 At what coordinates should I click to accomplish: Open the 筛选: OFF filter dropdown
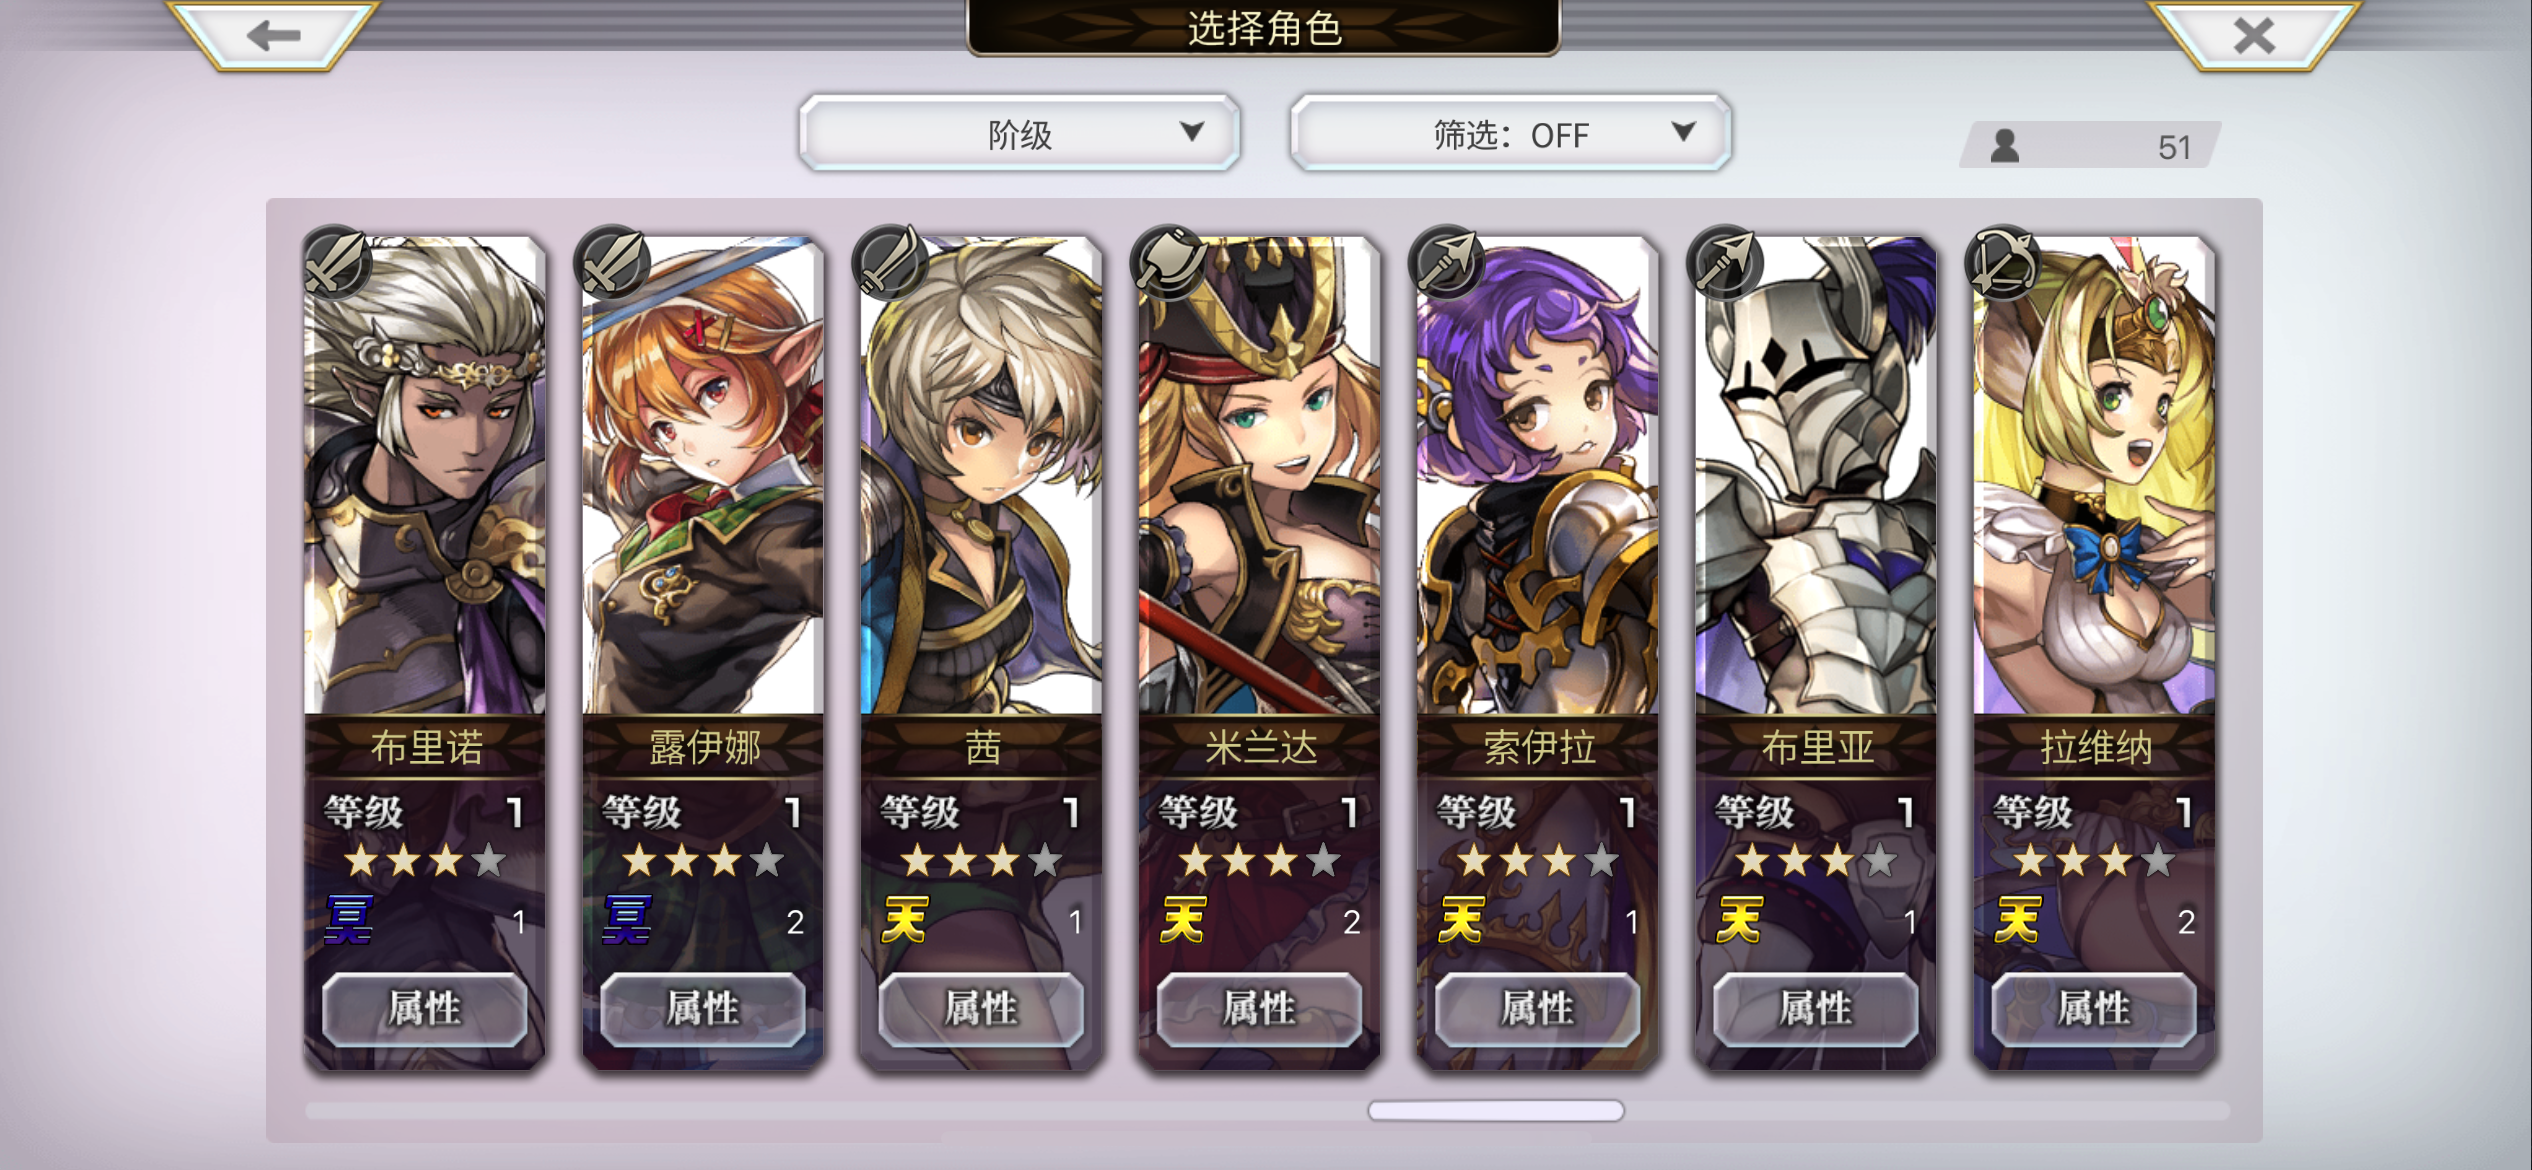(1510, 133)
